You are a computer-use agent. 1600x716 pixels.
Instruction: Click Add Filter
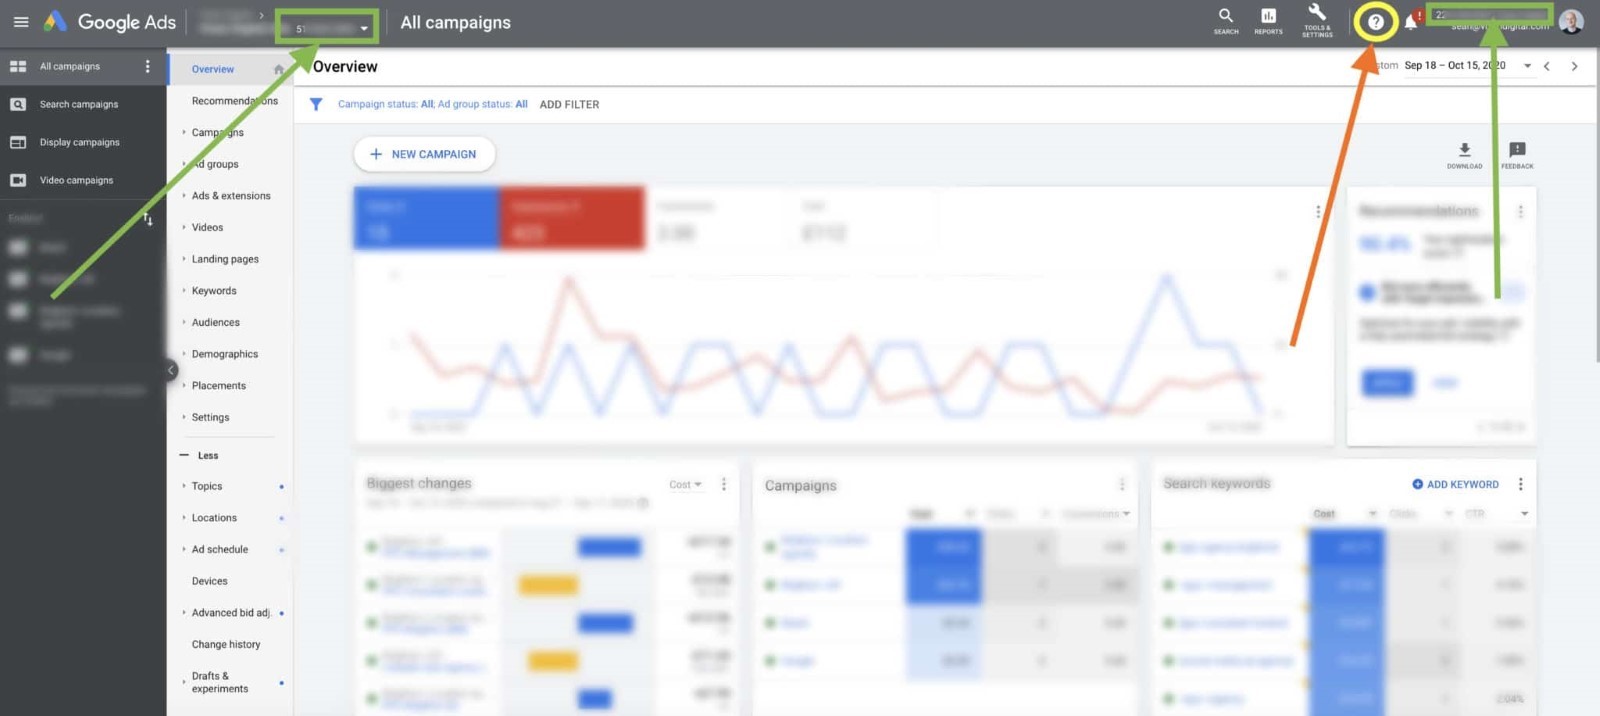(569, 104)
